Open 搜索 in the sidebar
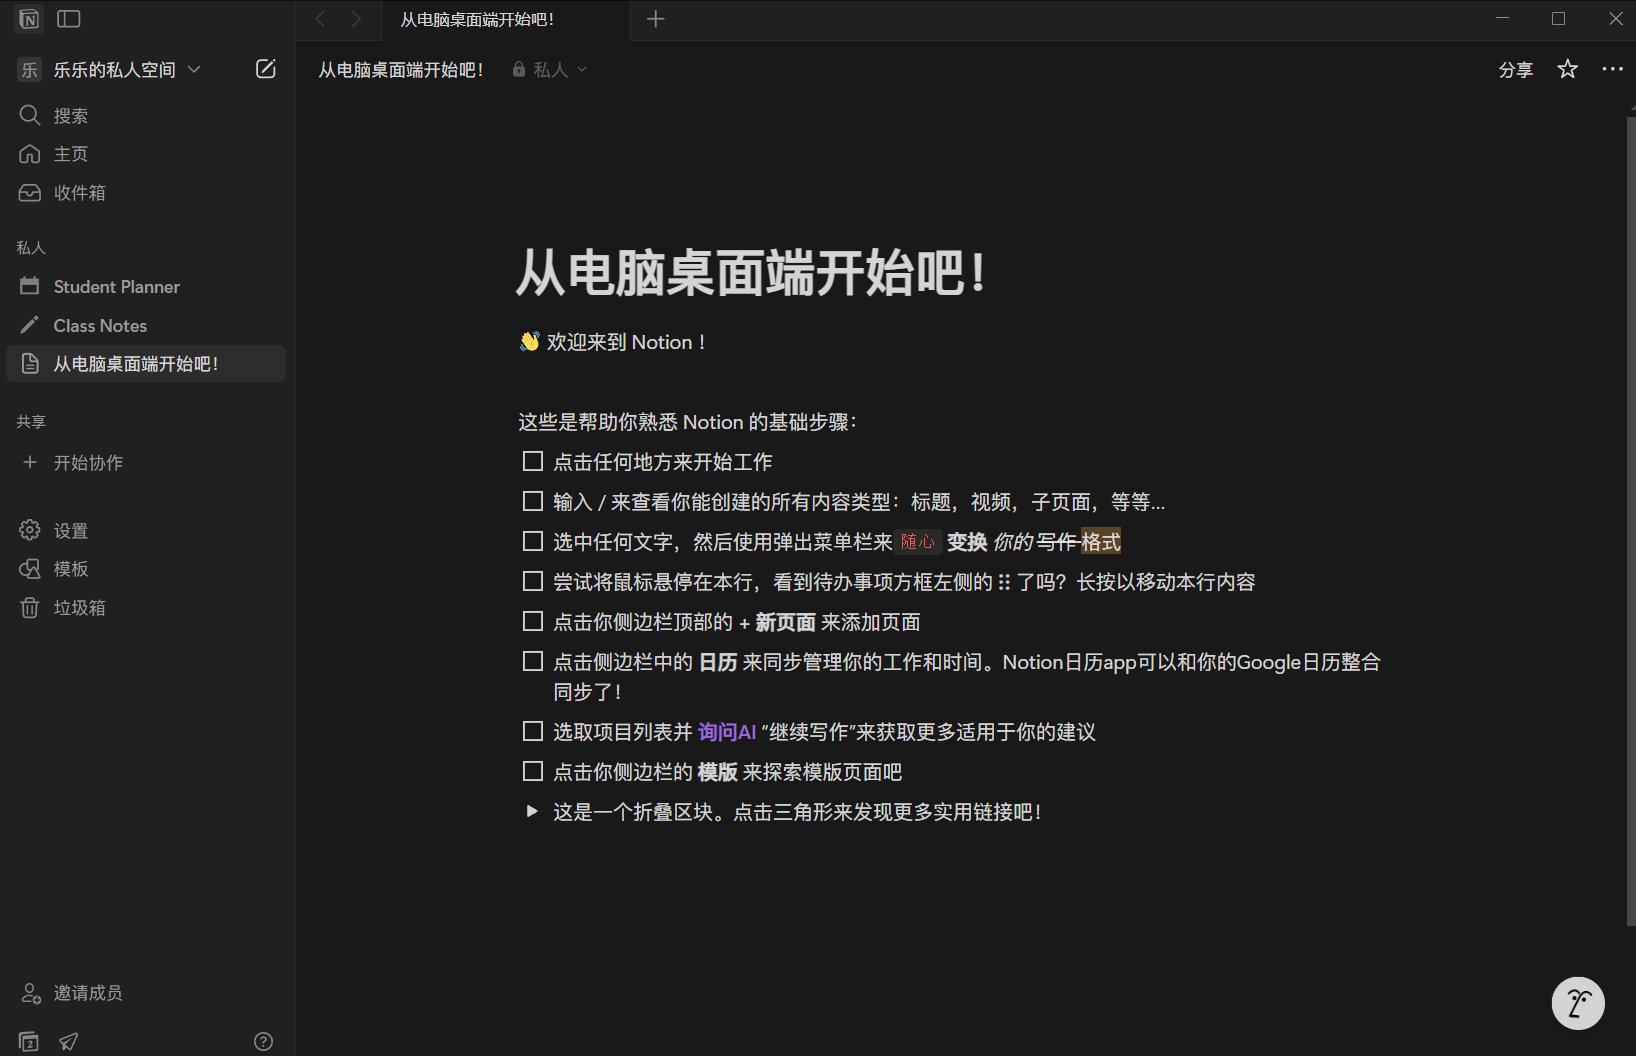 coord(146,115)
